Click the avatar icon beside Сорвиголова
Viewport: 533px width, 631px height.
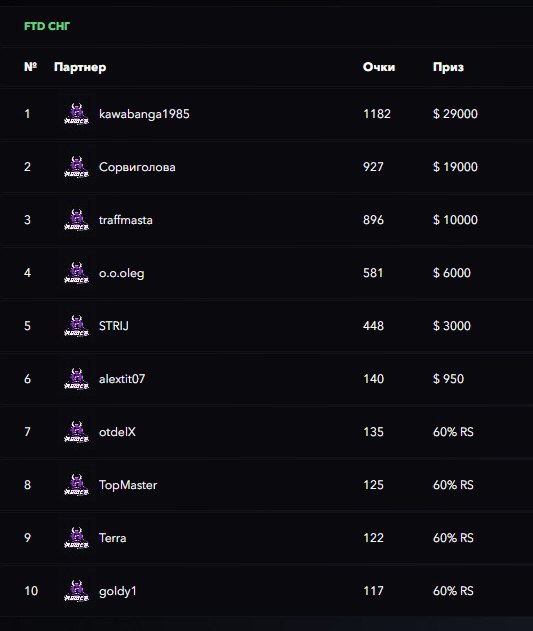[x=76, y=167]
